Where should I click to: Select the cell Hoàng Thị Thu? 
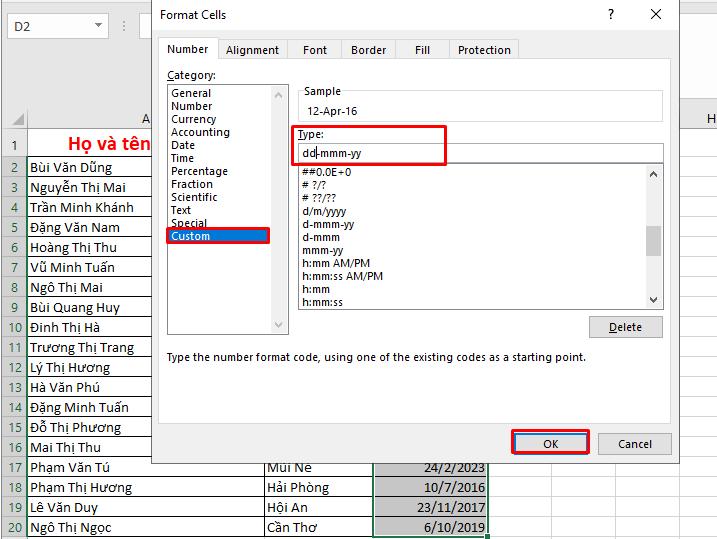[x=90, y=247]
